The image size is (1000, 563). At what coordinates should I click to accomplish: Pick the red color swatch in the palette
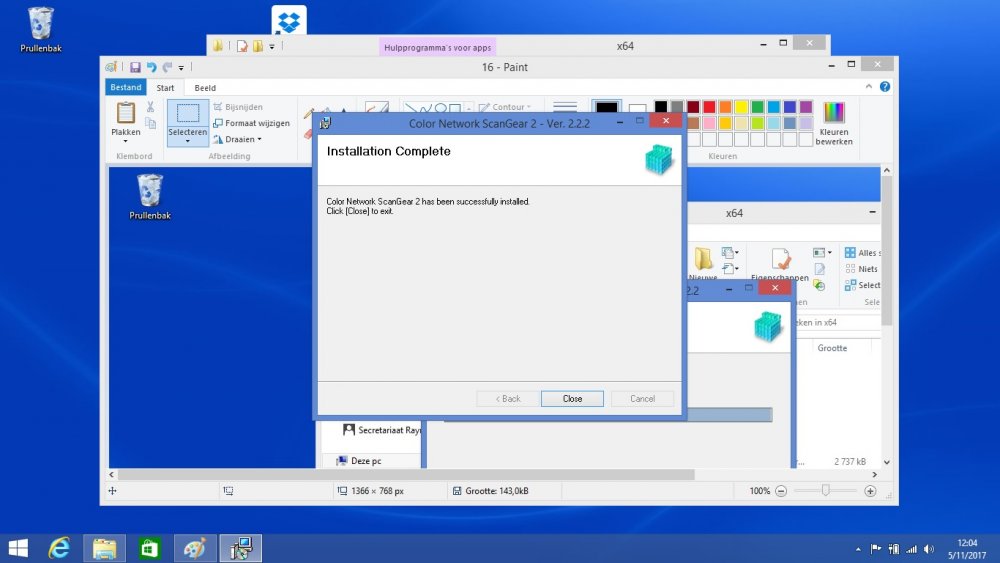pyautogui.click(x=709, y=107)
